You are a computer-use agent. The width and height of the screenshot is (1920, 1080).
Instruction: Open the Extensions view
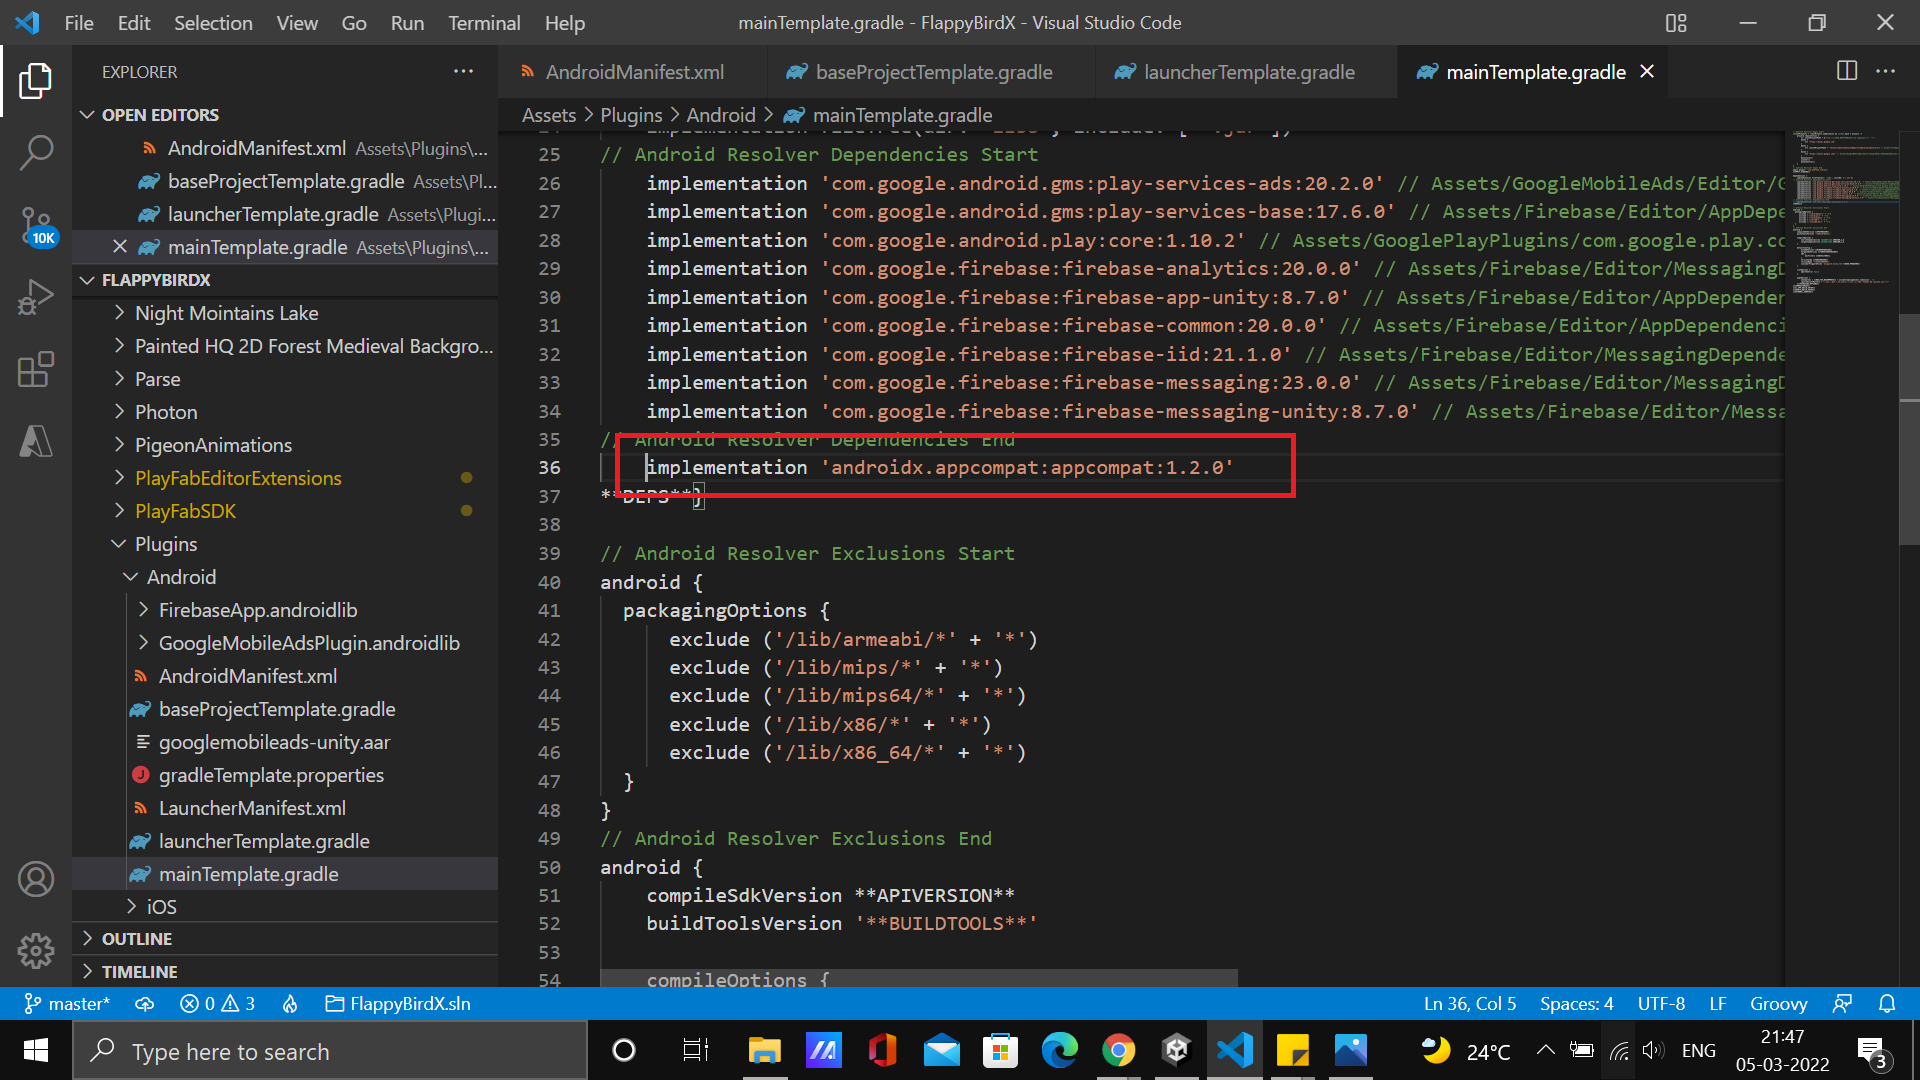36,369
